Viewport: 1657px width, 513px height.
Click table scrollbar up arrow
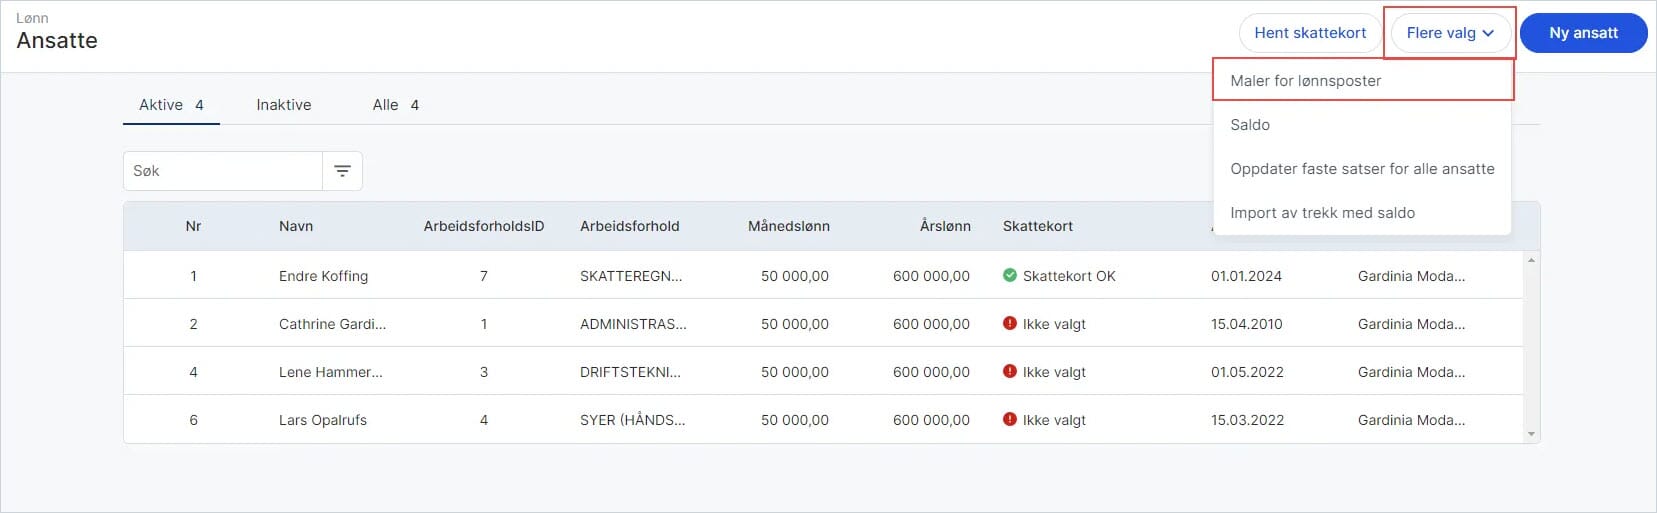tap(1531, 260)
